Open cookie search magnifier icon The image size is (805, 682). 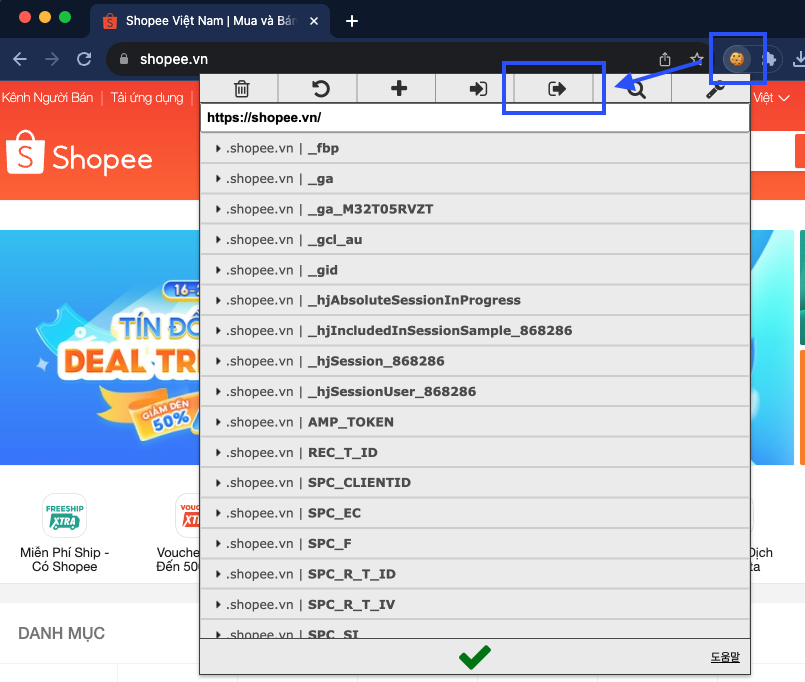tap(636, 90)
